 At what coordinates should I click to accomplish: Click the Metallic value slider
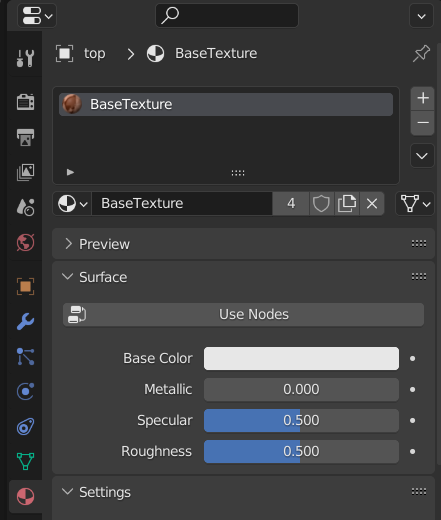click(301, 389)
